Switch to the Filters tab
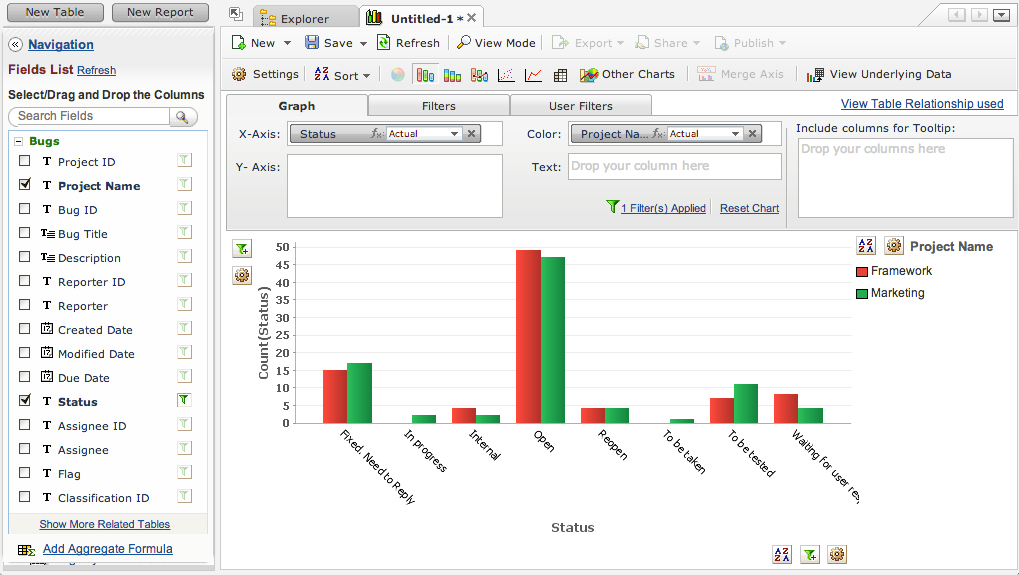Image resolution: width=1019 pixels, height=575 pixels. pyautogui.click(x=438, y=106)
